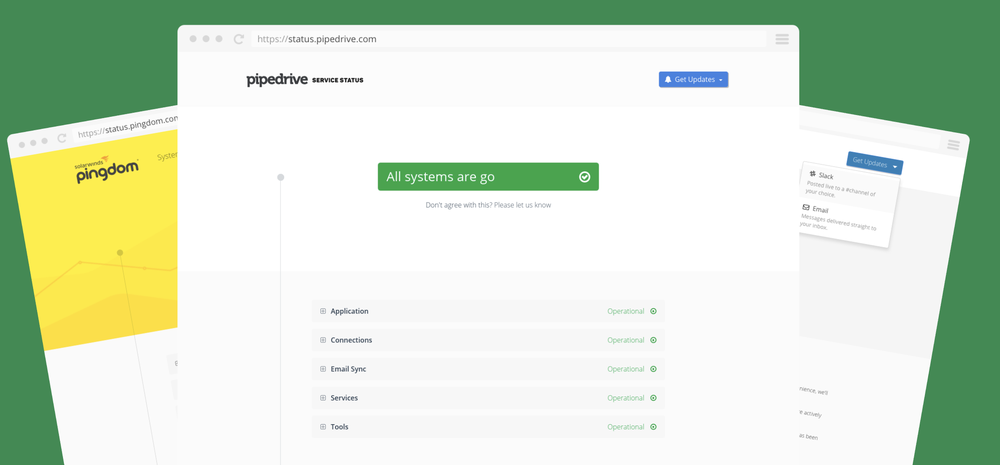This screenshot has height=465, width=1000.
Task: Click the Operational status icon for Application
Action: coord(653,311)
